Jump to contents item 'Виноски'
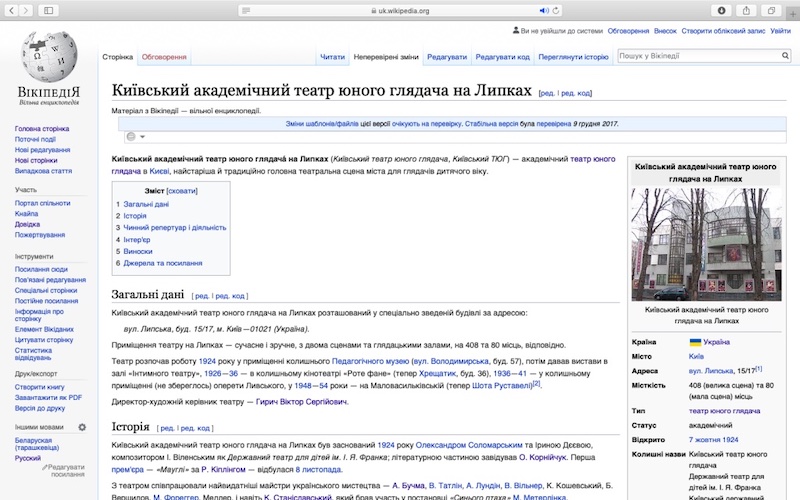The height and width of the screenshot is (500, 800). [x=138, y=251]
